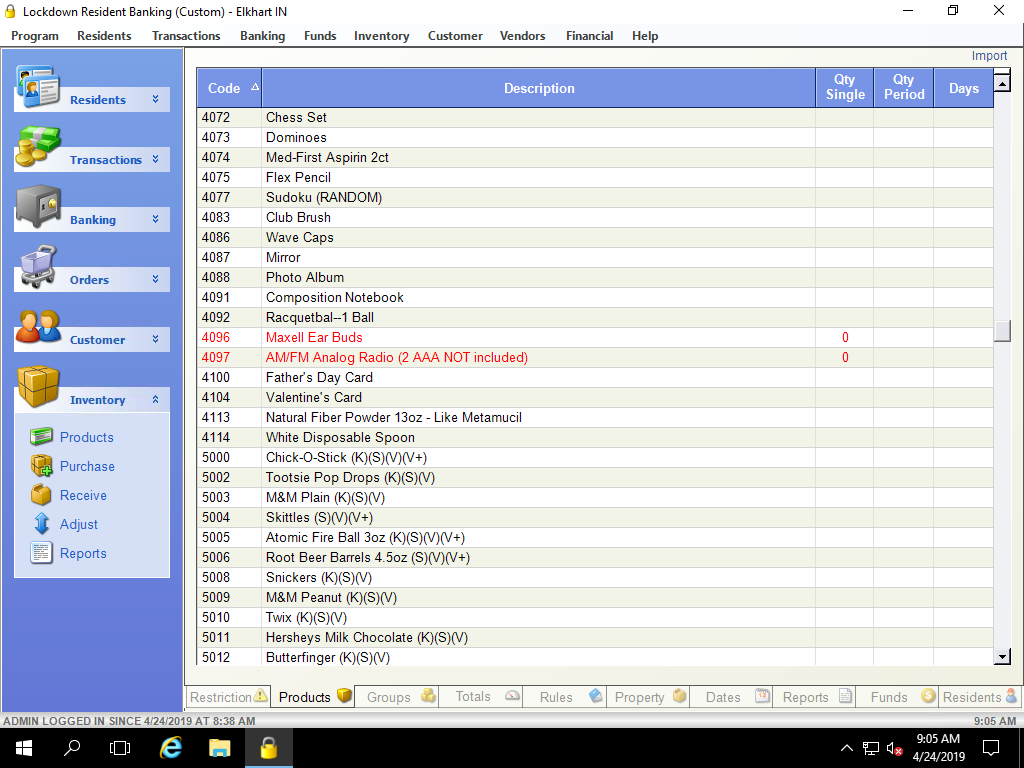
Task: Open Task View on the taskbar
Action: [x=120, y=748]
